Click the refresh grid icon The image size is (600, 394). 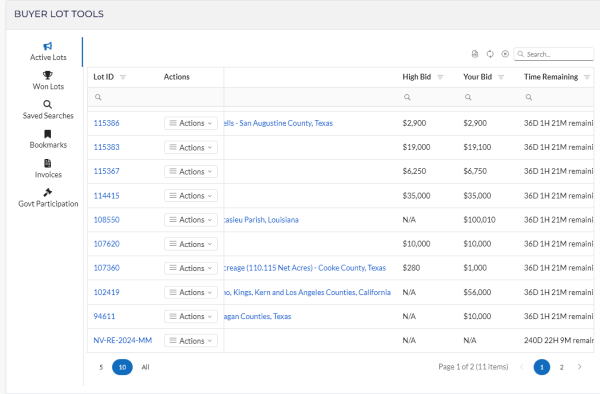click(x=490, y=54)
